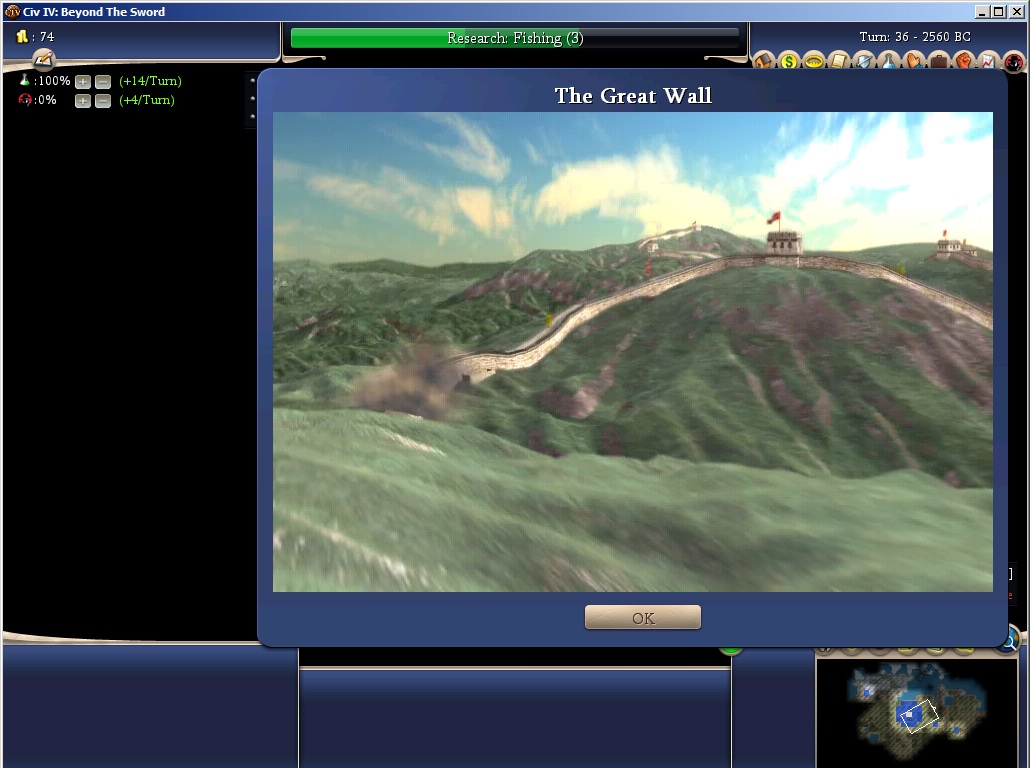Open the Victory Conditions fist icon
1030x768 pixels.
(x=964, y=62)
